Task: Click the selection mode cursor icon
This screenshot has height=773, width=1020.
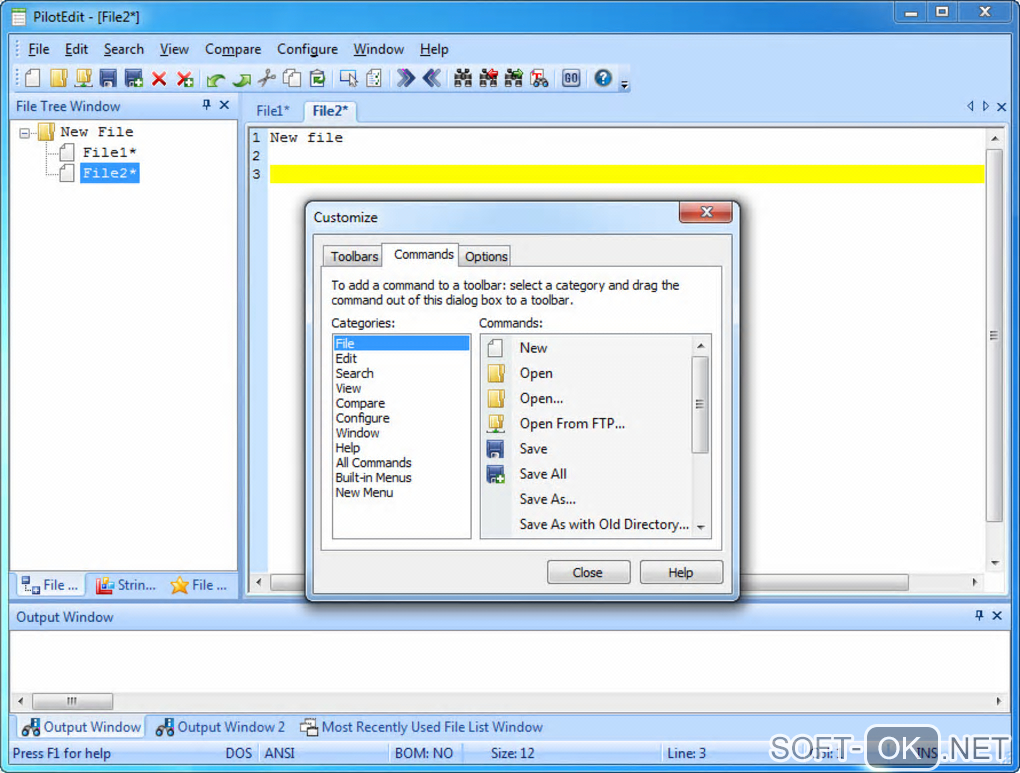Action: click(x=349, y=79)
